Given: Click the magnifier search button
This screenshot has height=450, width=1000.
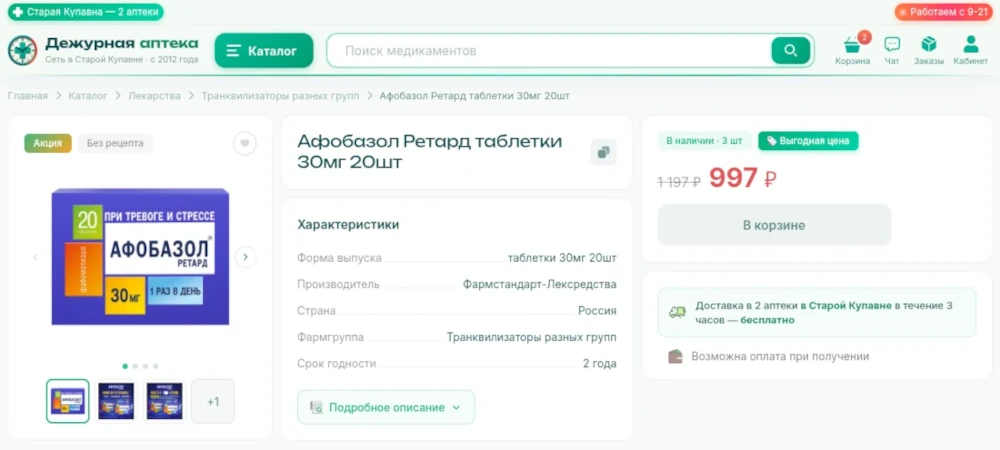Looking at the screenshot, I should pyautogui.click(x=790, y=50).
